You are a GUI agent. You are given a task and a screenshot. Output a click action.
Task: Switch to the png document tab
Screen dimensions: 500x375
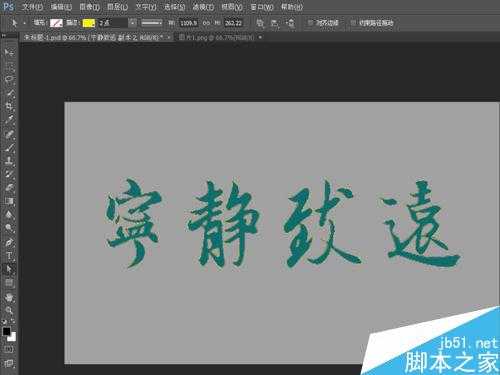tap(219, 38)
